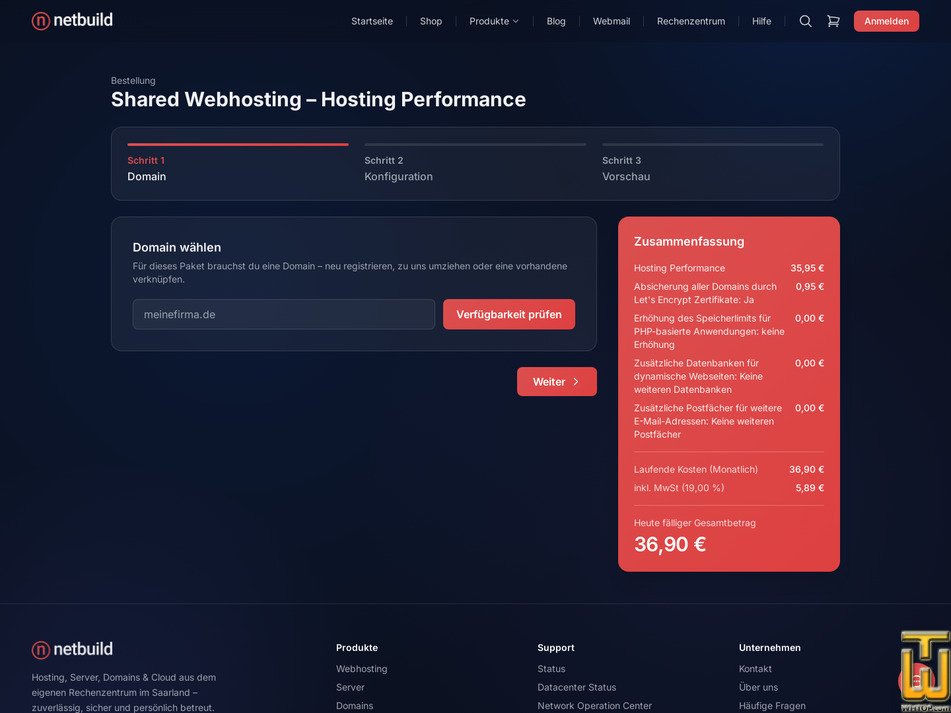Screen dimensions: 951x713
Task: Click Verfügbarkeit prüfen button
Action: pyautogui.click(x=509, y=314)
